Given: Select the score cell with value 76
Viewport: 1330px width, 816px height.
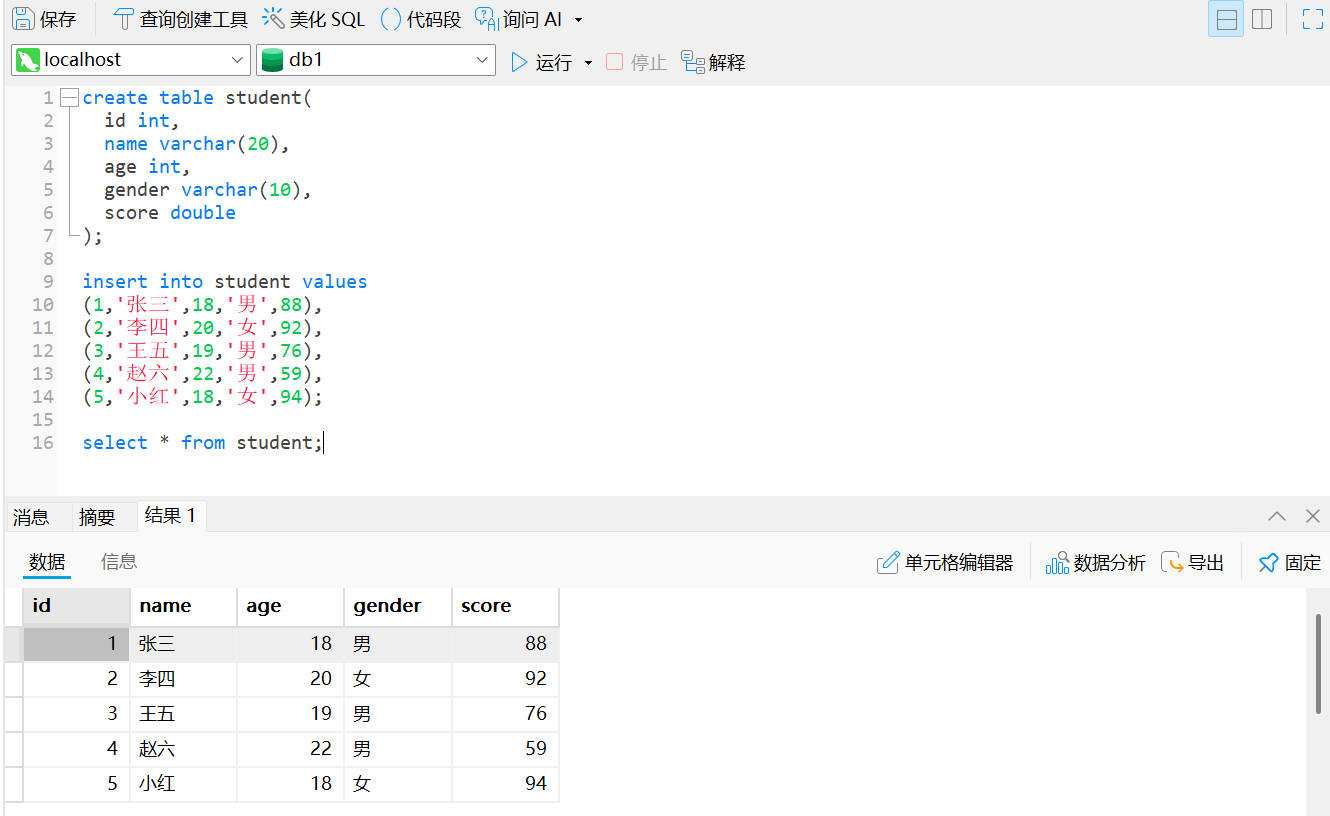Looking at the screenshot, I should click(x=505, y=714).
